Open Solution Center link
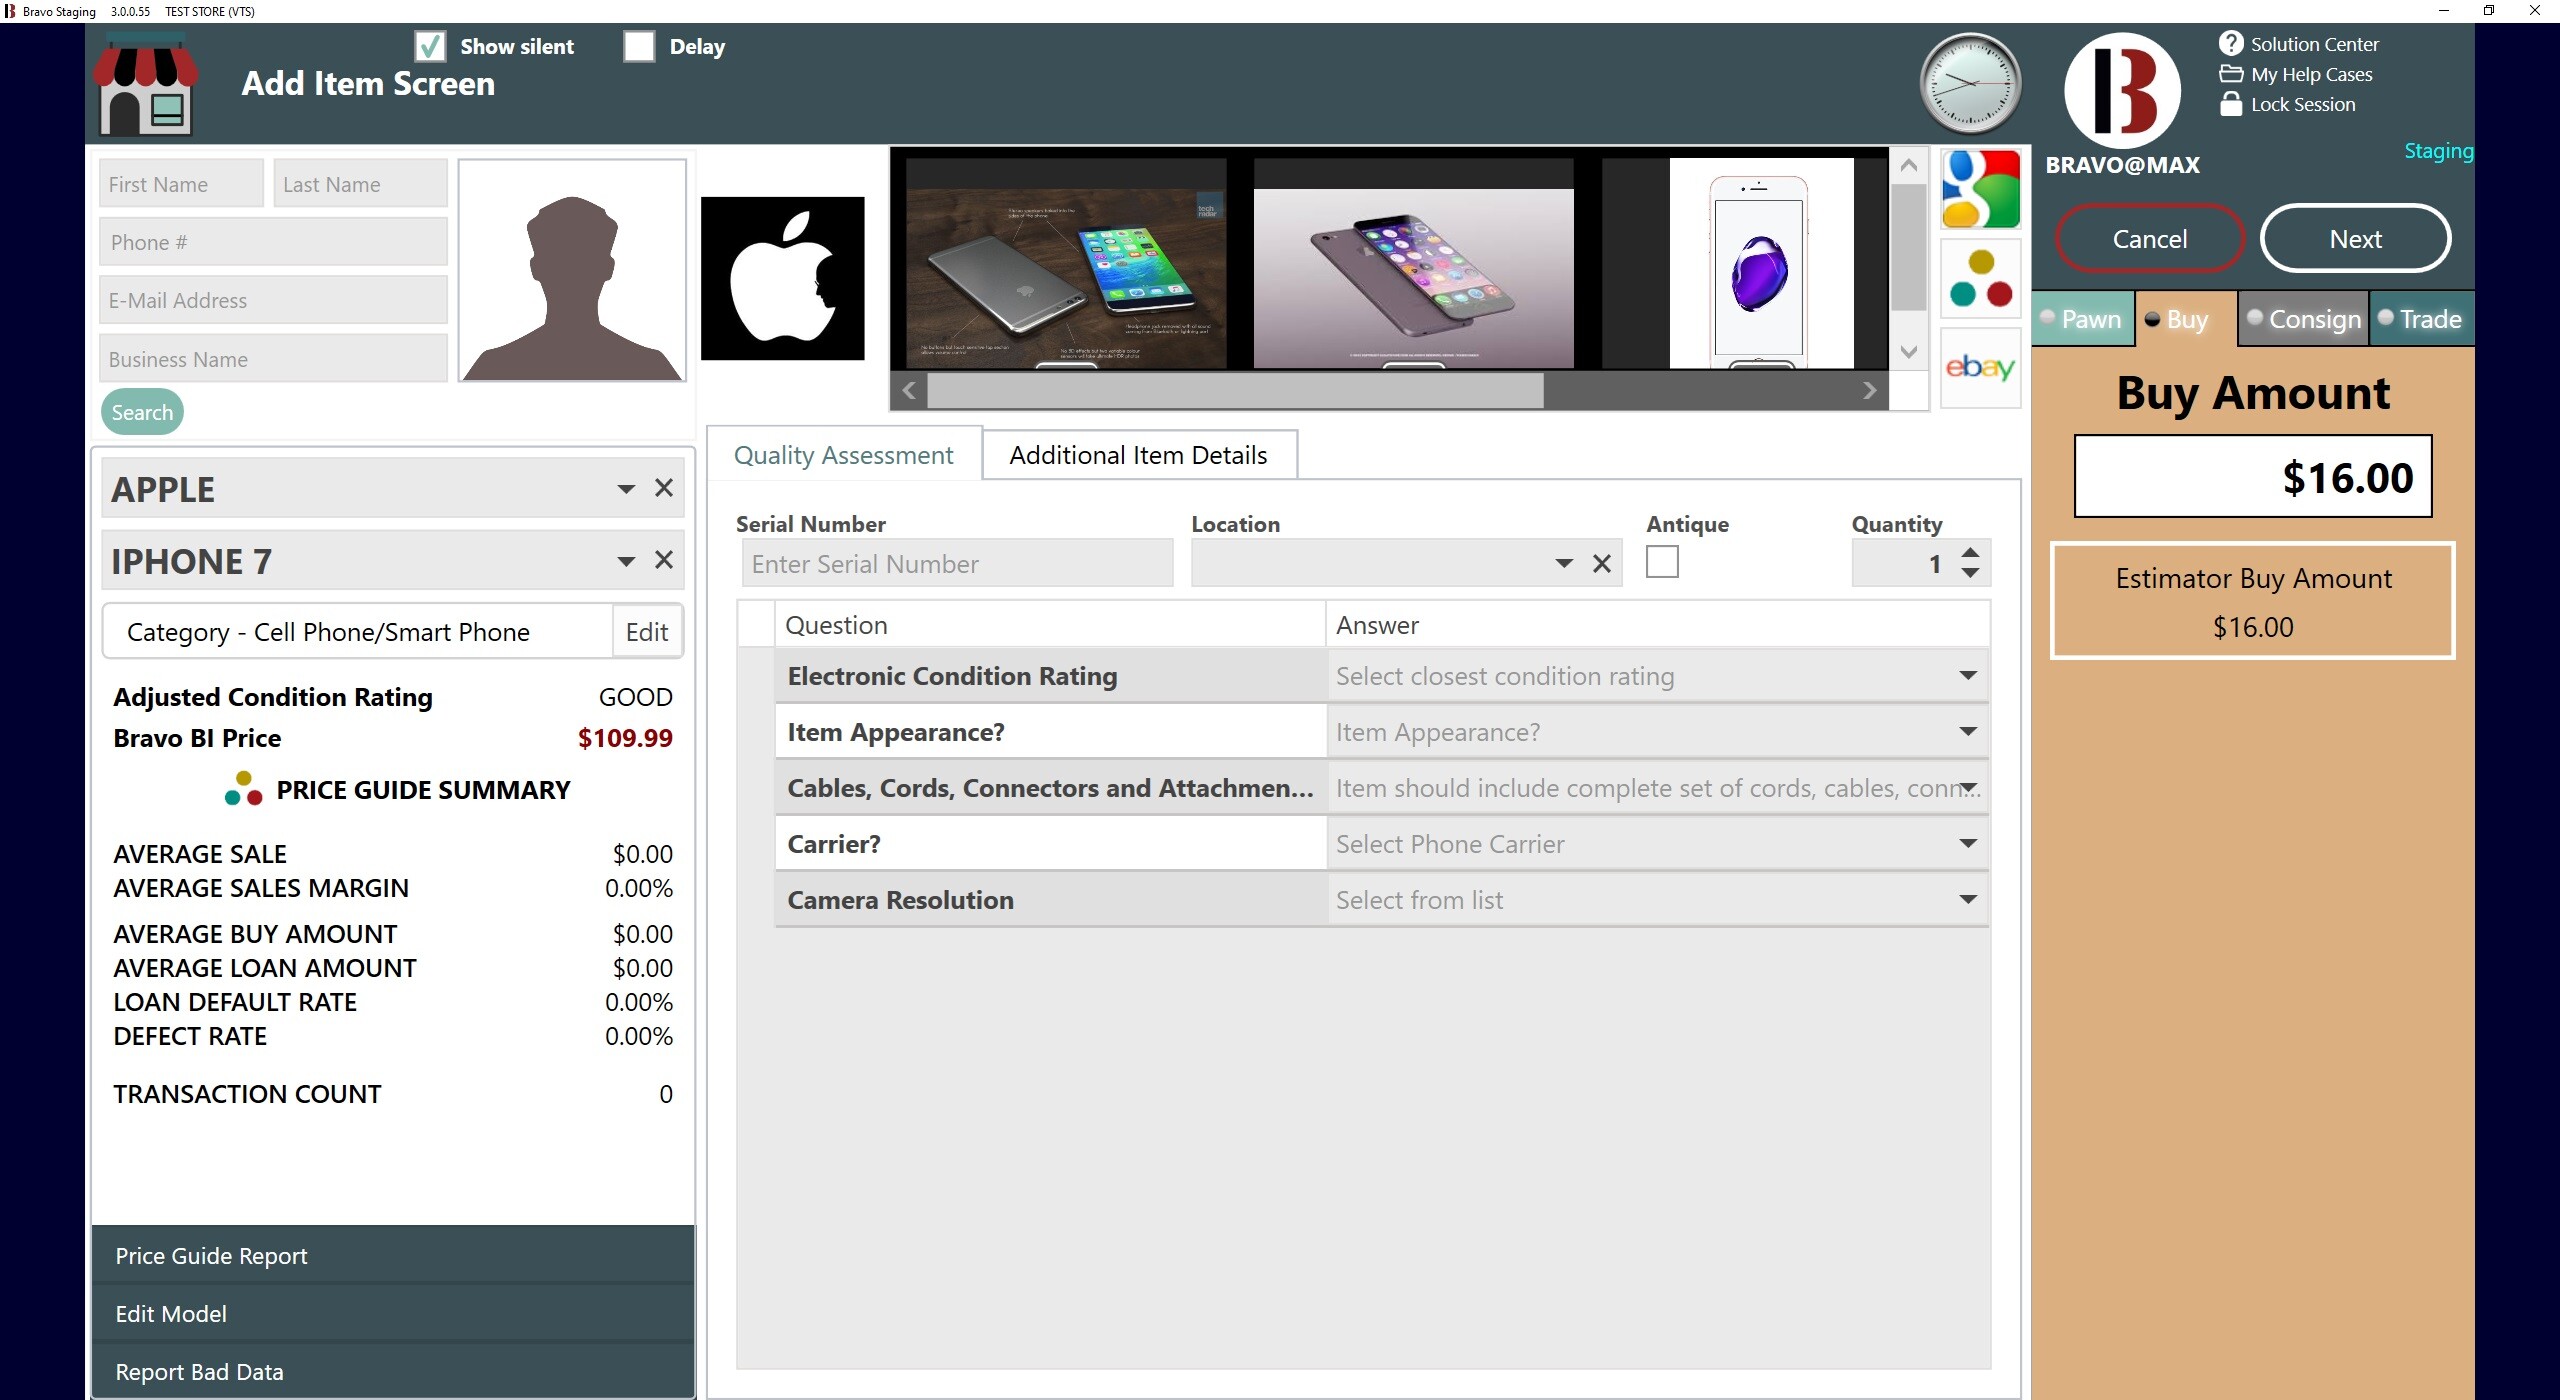This screenshot has width=2560, height=1400. pyautogui.click(x=2314, y=44)
